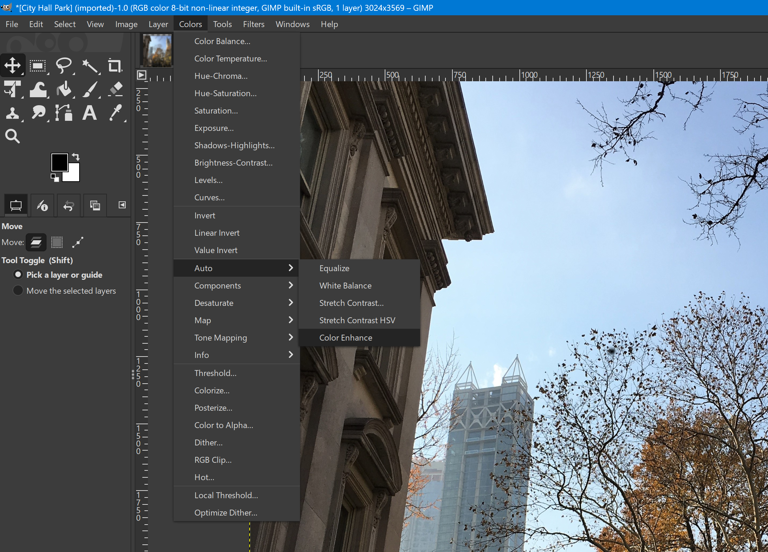Open Posterize... dialog
Screen dimensions: 768x552
click(237, 408)
